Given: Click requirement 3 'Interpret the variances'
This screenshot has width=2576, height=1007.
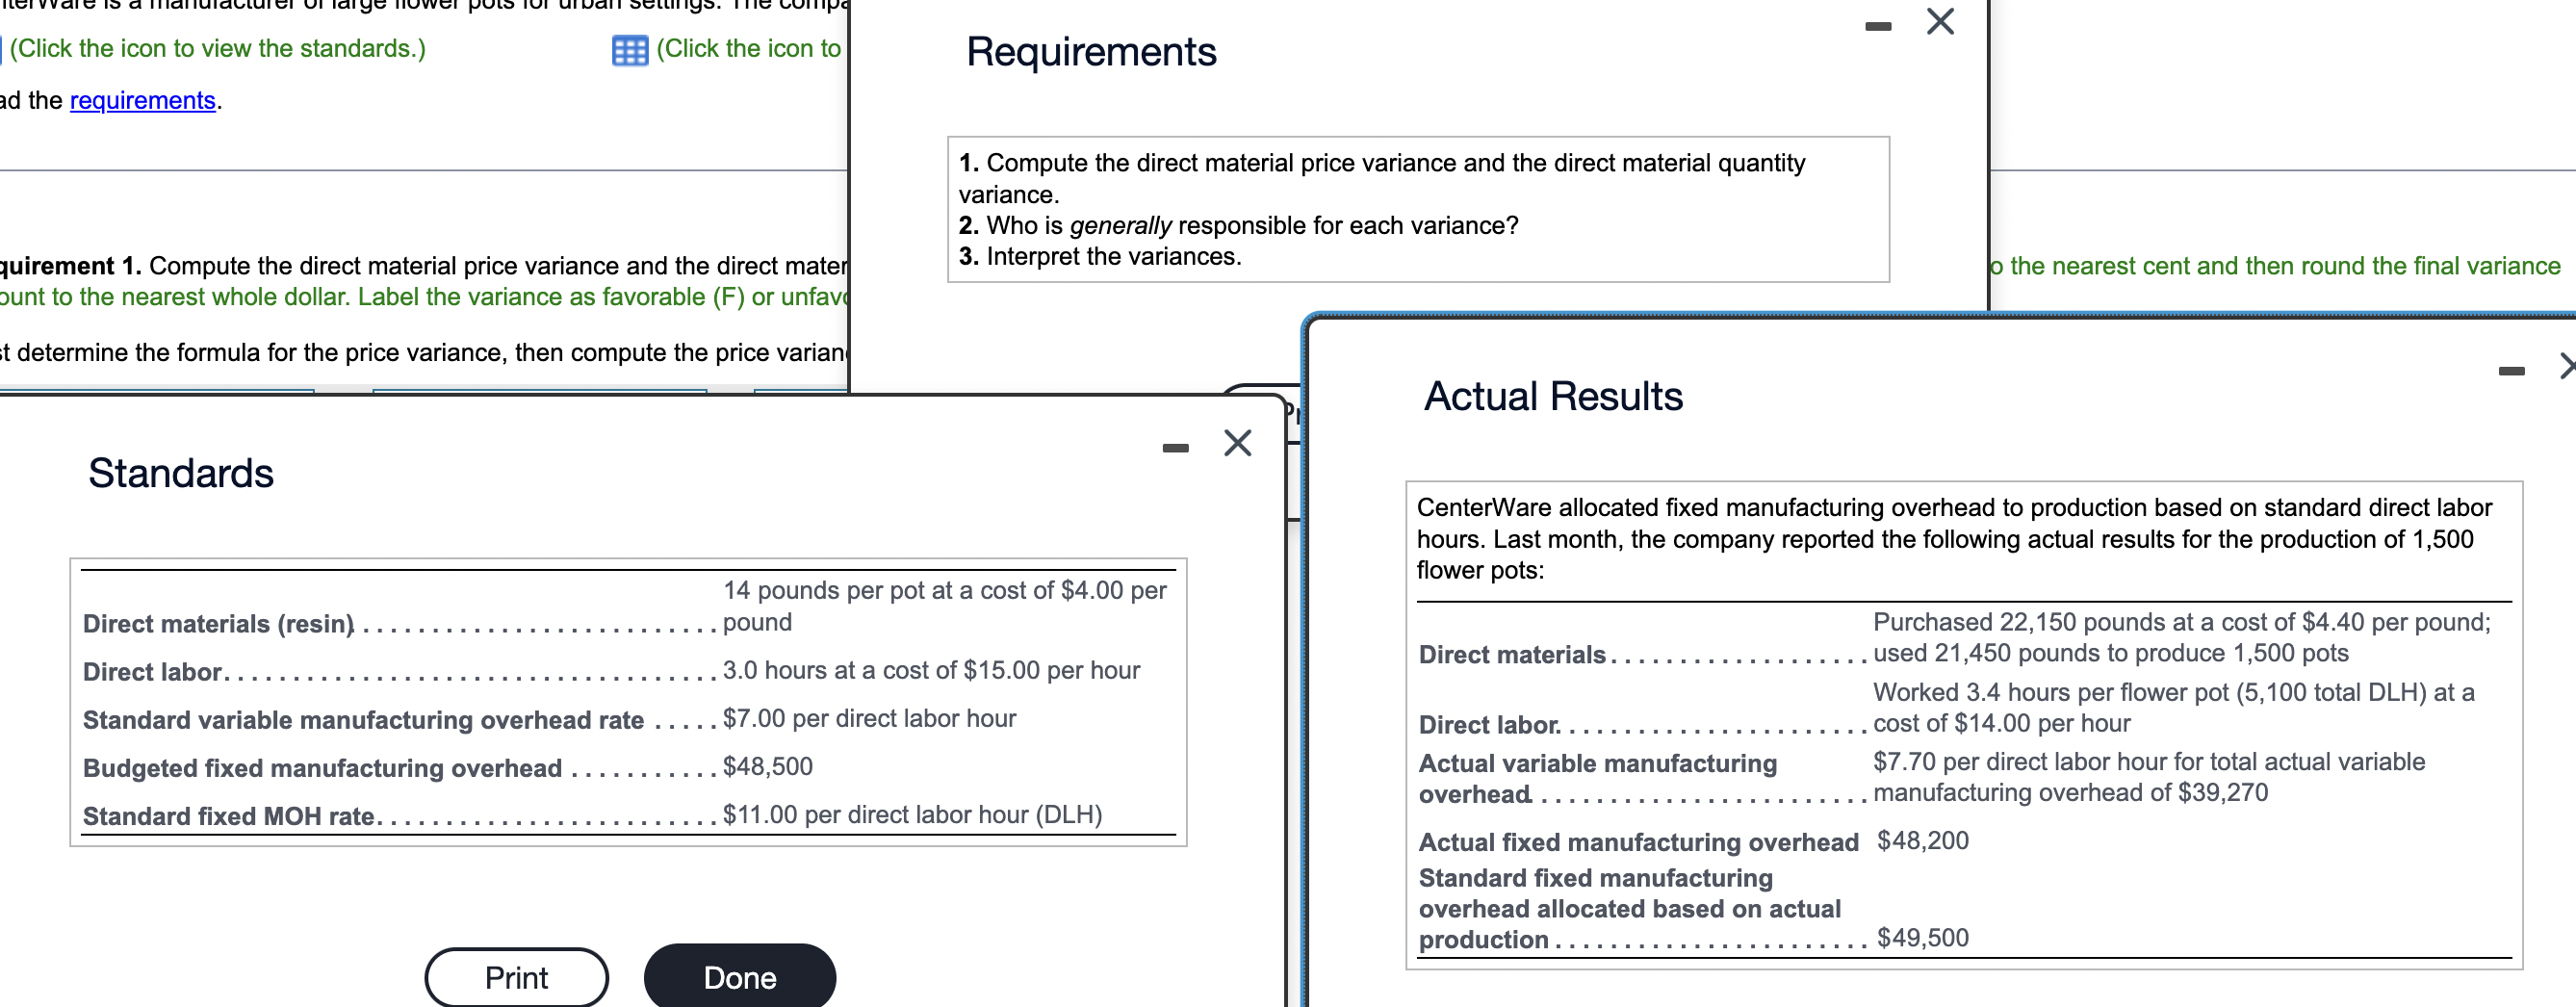Looking at the screenshot, I should [1100, 256].
